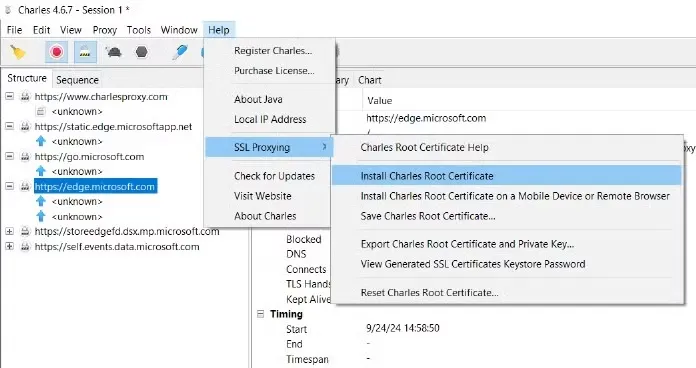The height and width of the screenshot is (368, 696).
Task: Open the Tools menu
Action: click(138, 30)
